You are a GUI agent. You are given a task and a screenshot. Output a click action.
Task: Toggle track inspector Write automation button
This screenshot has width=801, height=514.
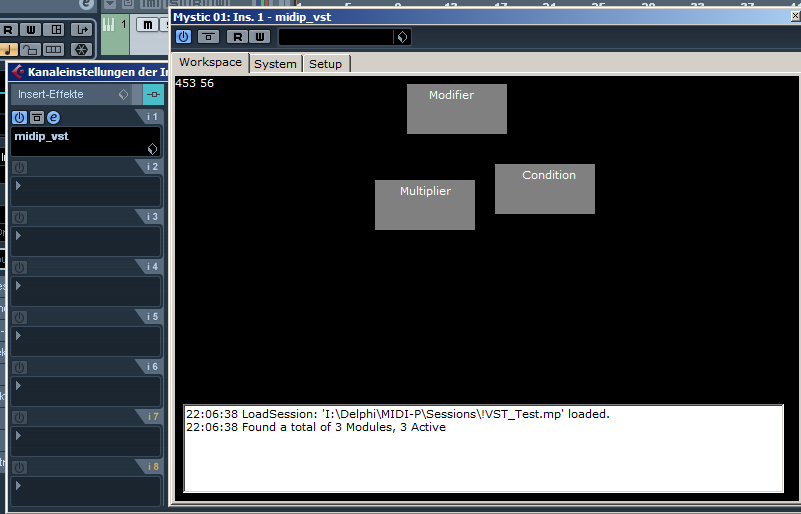click(31, 30)
